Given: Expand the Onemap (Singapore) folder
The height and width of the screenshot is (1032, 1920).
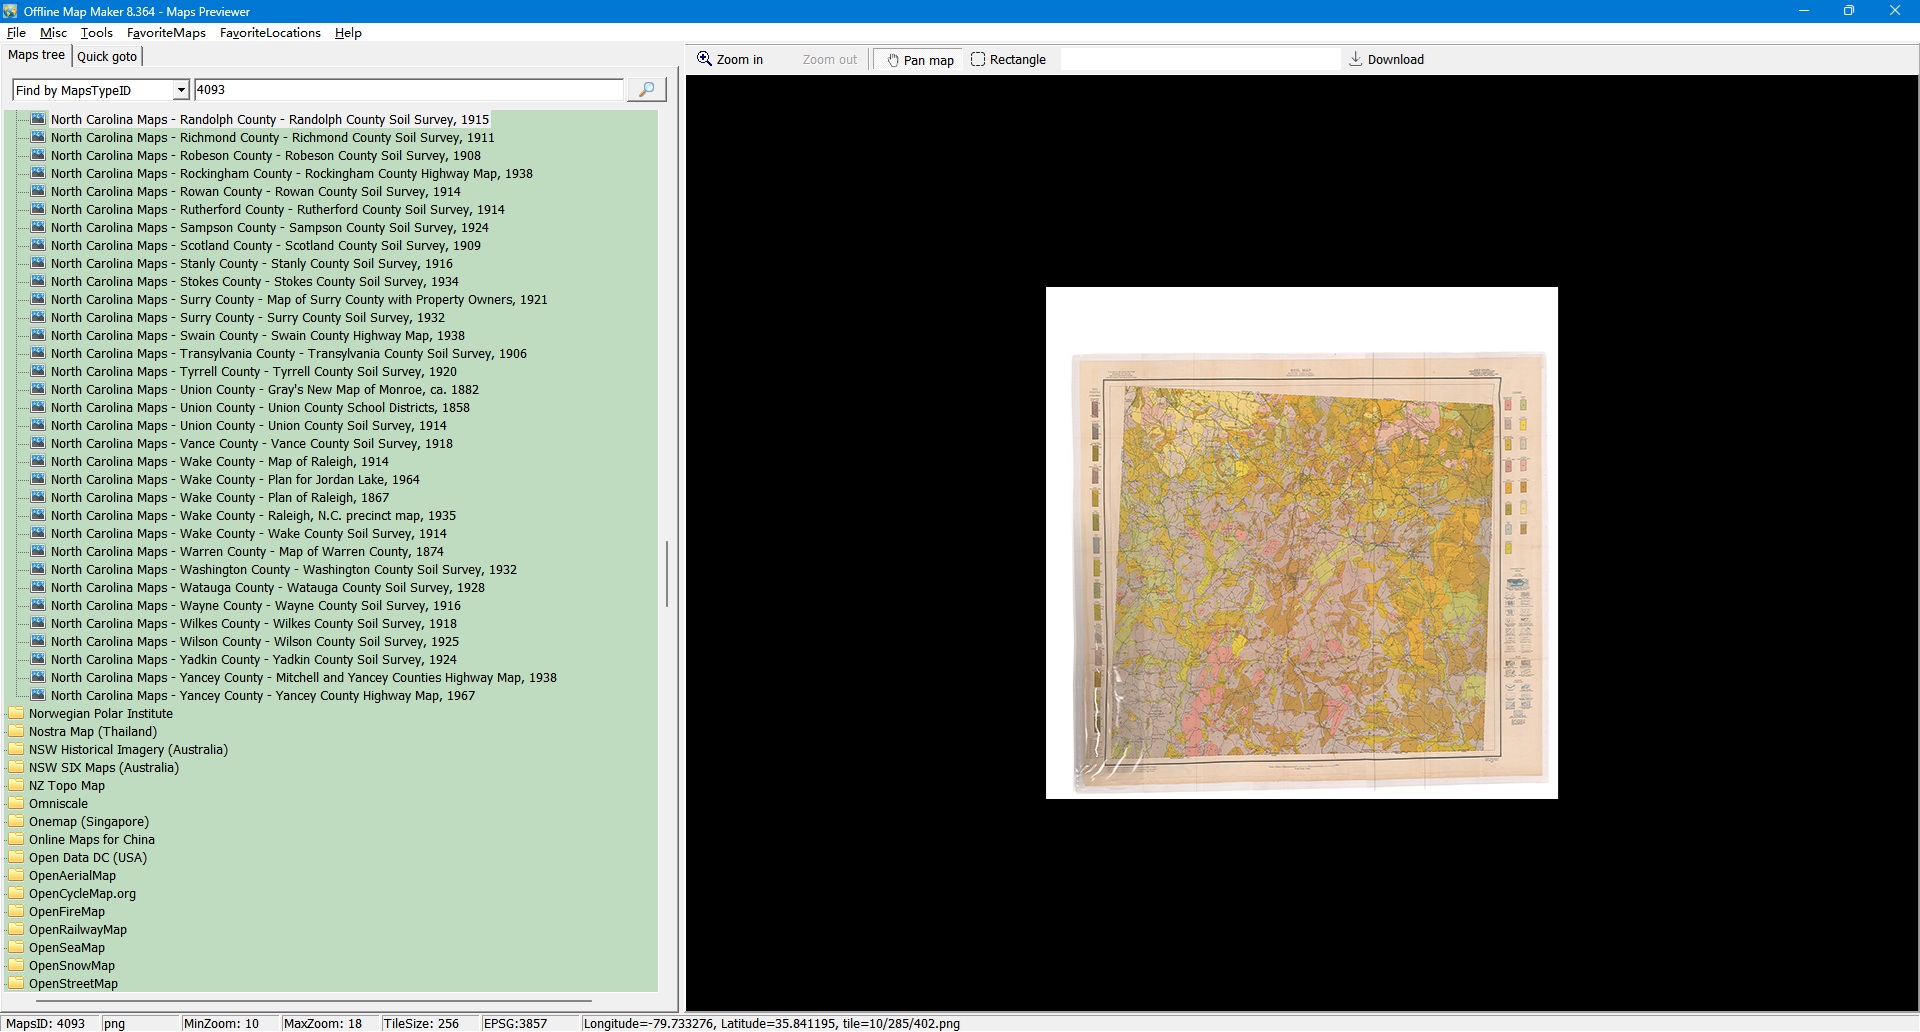Looking at the screenshot, I should [x=16, y=821].
